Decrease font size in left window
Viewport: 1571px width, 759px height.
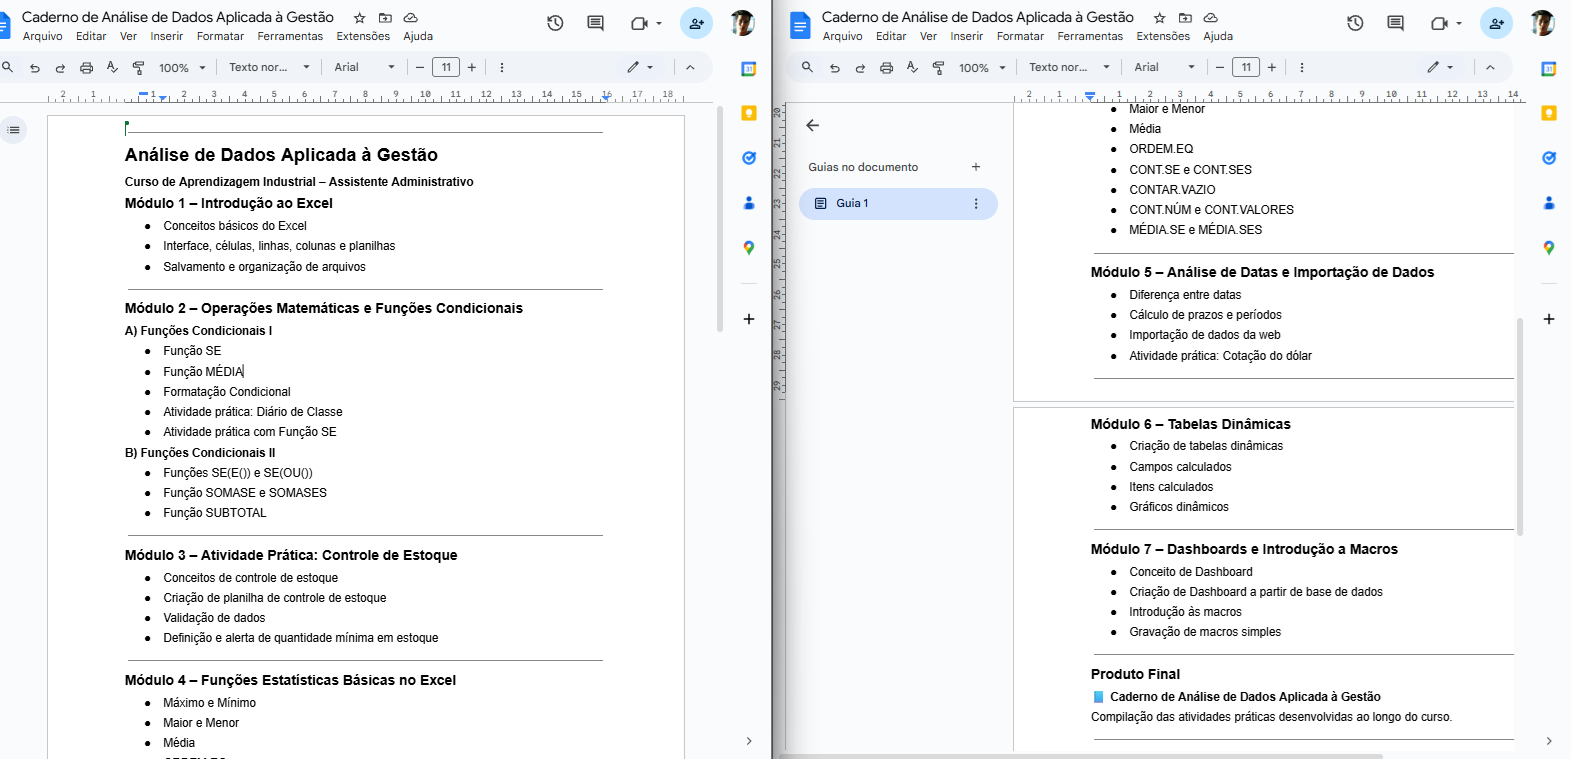[420, 67]
